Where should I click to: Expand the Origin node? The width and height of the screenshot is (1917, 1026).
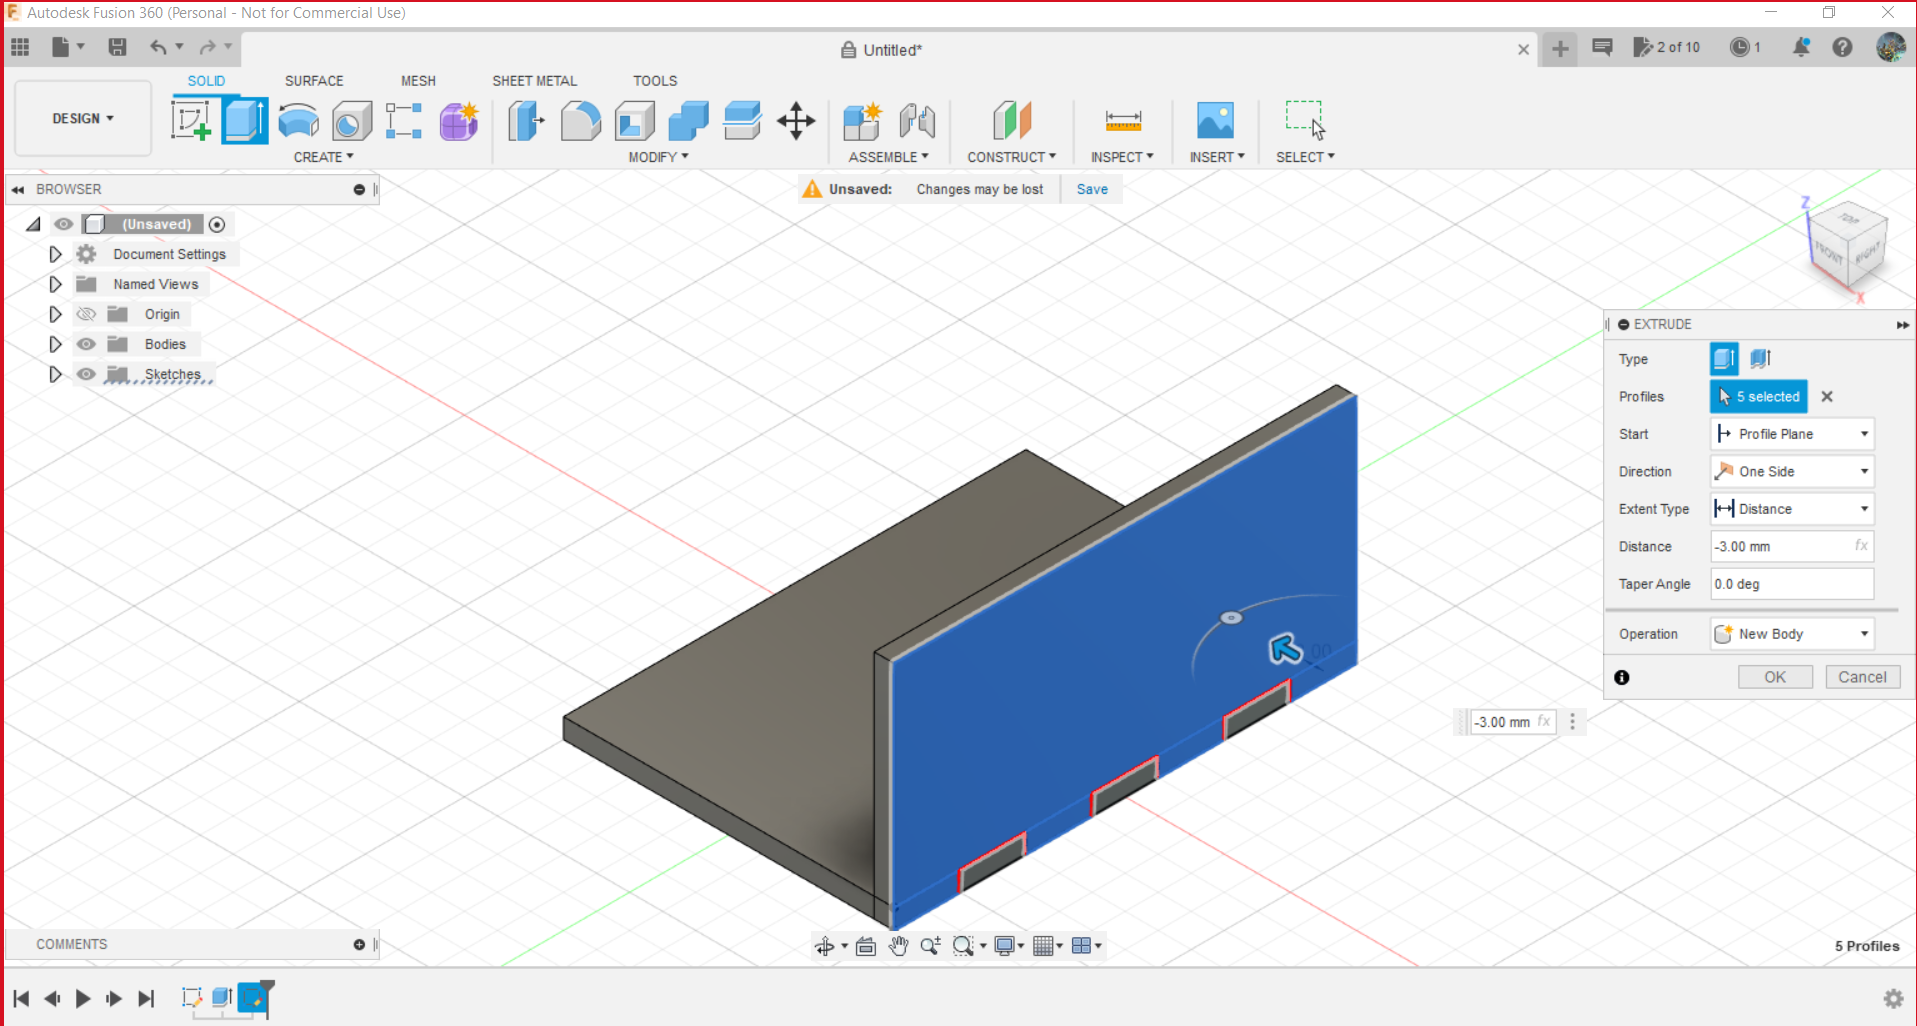[x=55, y=314]
